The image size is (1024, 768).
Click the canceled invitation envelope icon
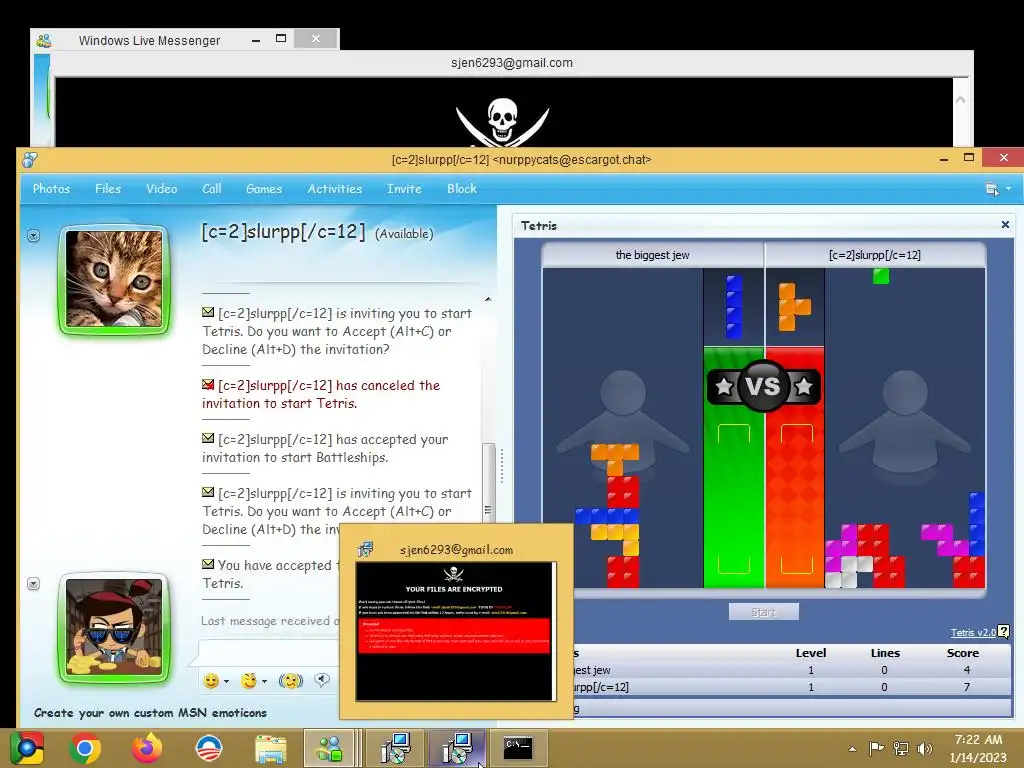pos(208,384)
